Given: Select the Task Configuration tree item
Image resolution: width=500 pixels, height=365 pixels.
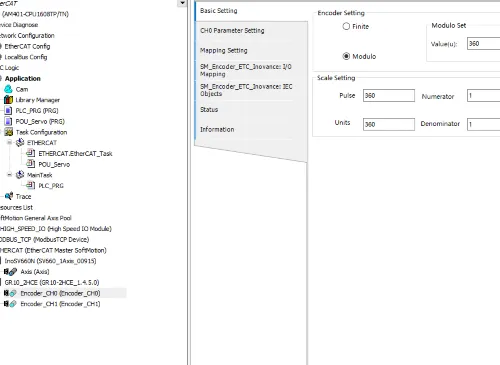Looking at the screenshot, I should 41,132.
